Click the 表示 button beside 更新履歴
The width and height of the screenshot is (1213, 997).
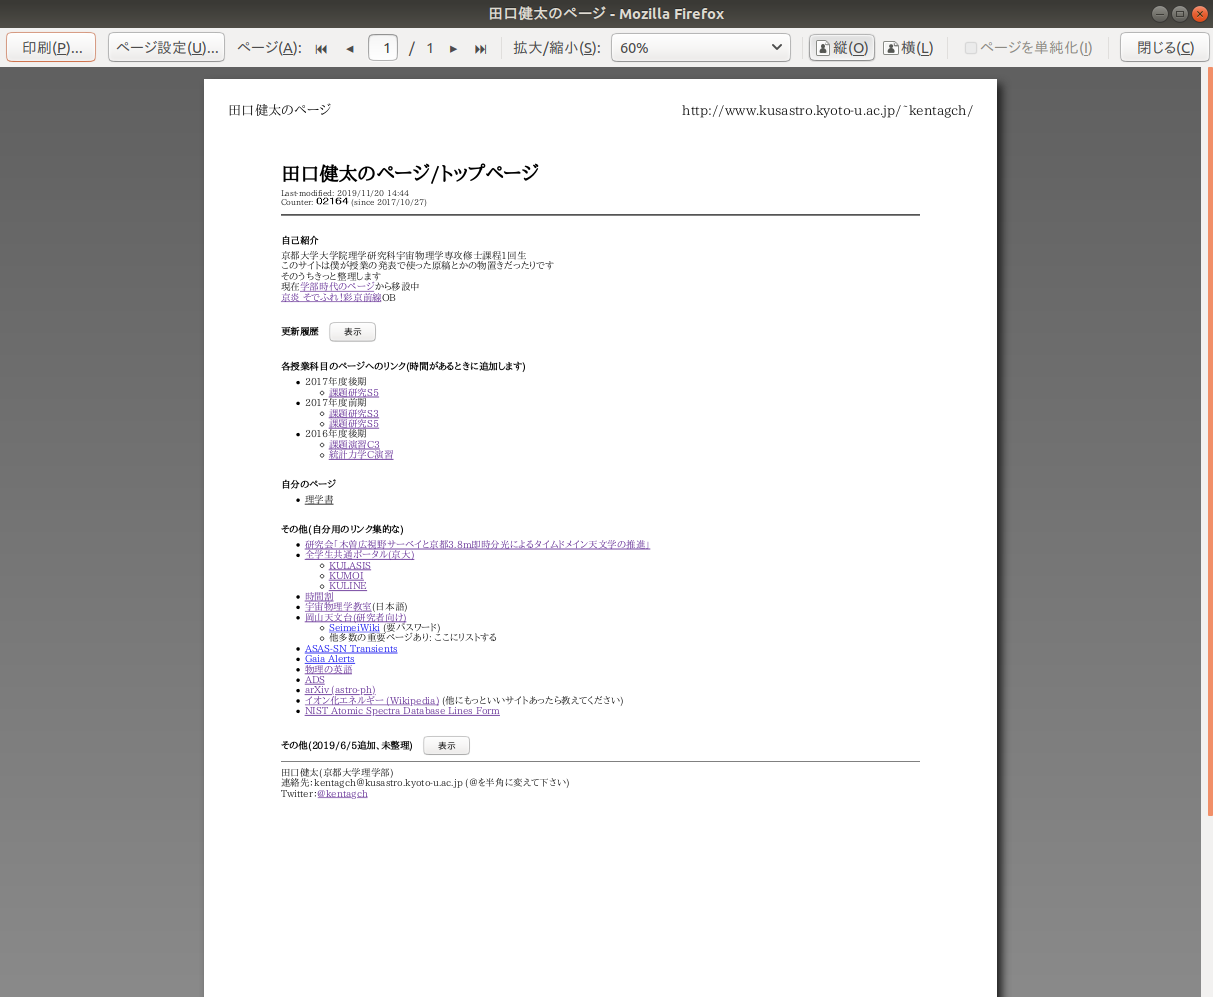click(352, 332)
